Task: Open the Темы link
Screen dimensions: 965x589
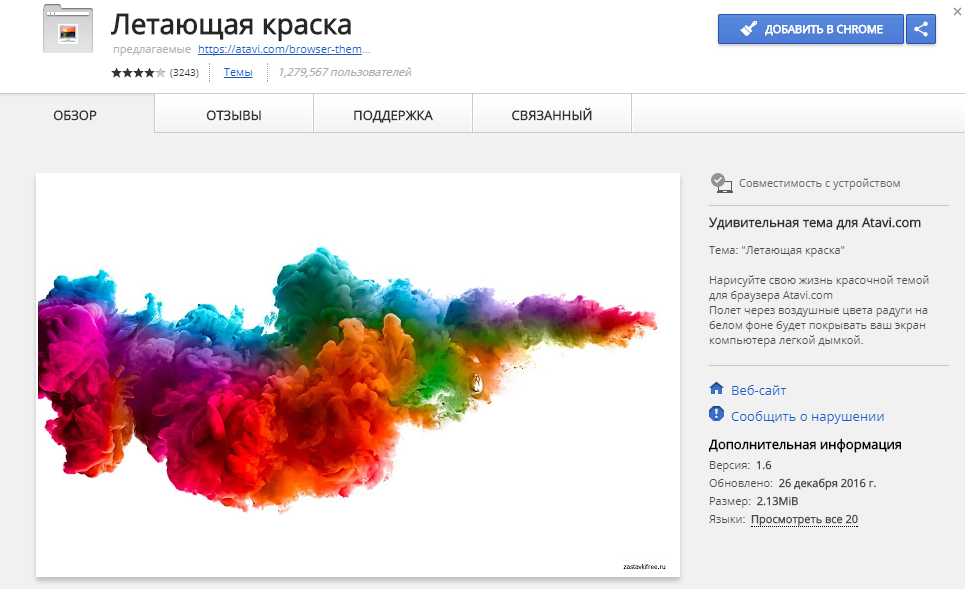Action: tap(237, 72)
